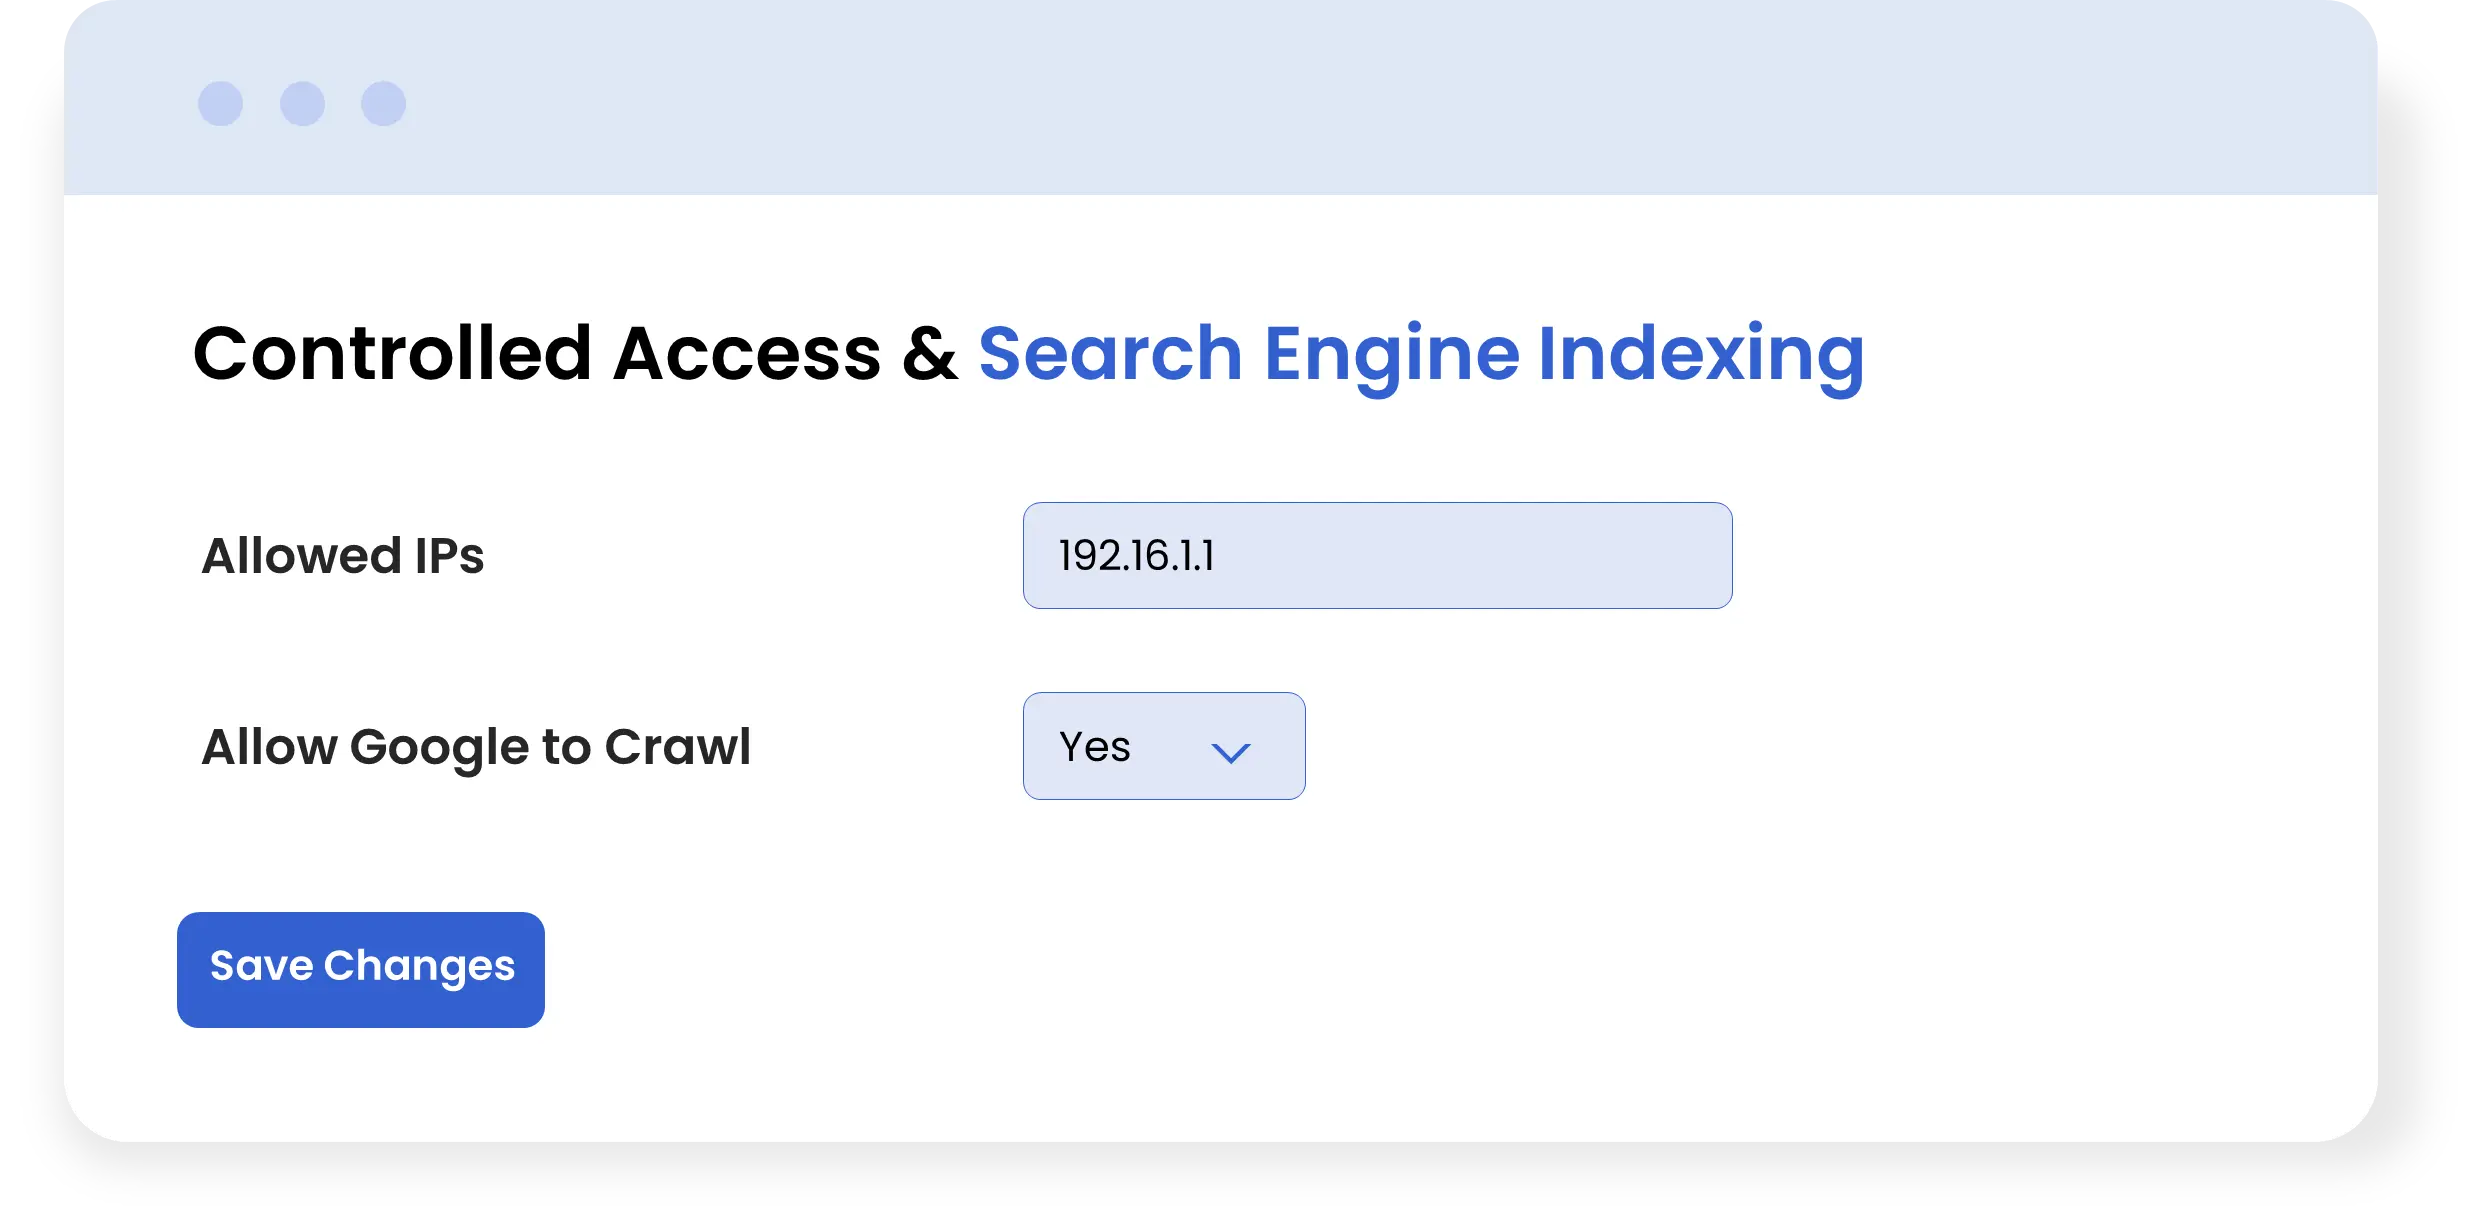Screen dimensions: 2478x1225
Task: Click the Allowed IPs input field
Action: tap(1377, 555)
